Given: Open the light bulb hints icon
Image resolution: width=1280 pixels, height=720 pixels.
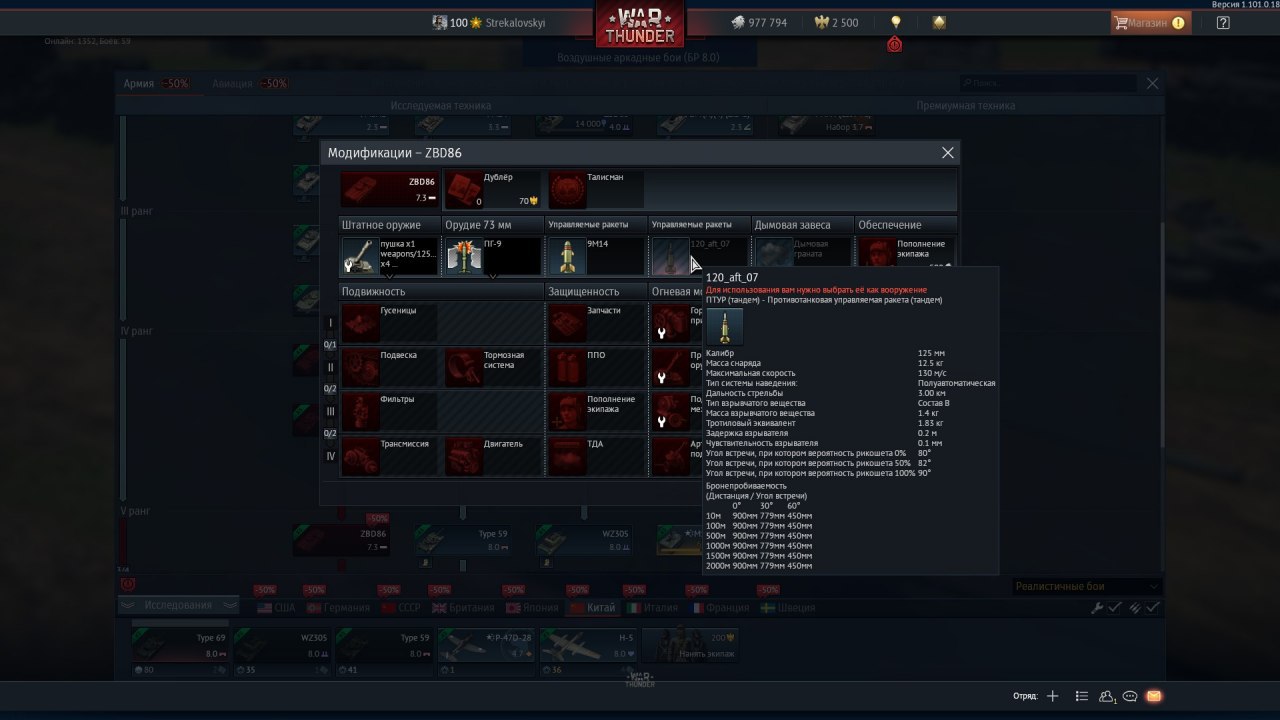Looking at the screenshot, I should click(896, 22).
